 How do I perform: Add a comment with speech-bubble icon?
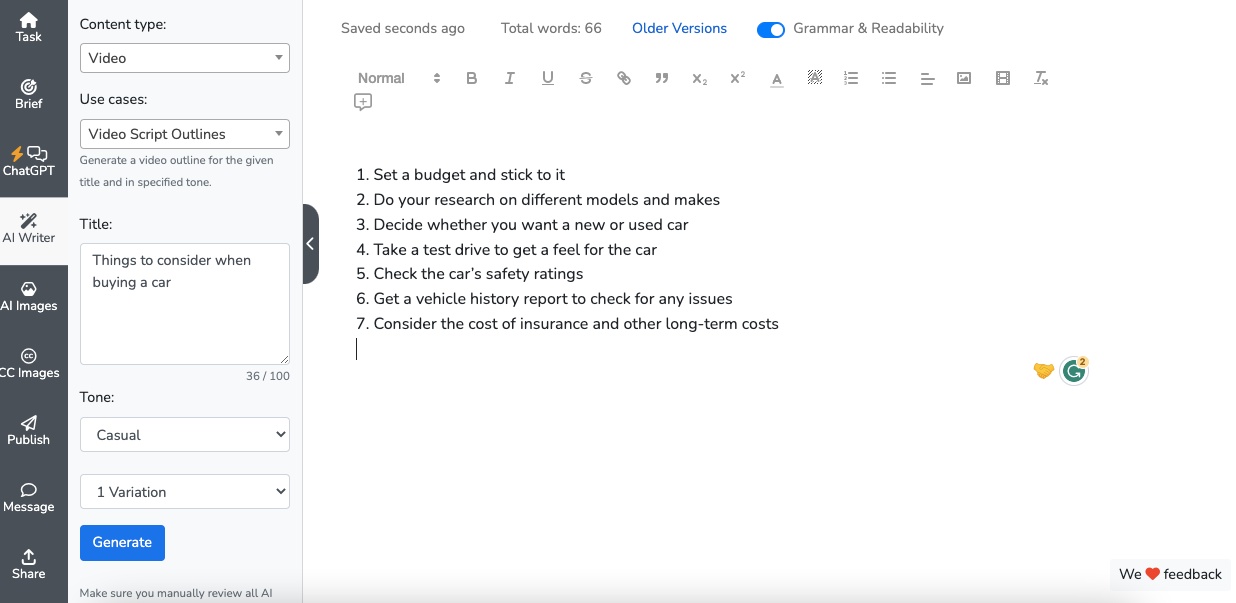click(363, 102)
